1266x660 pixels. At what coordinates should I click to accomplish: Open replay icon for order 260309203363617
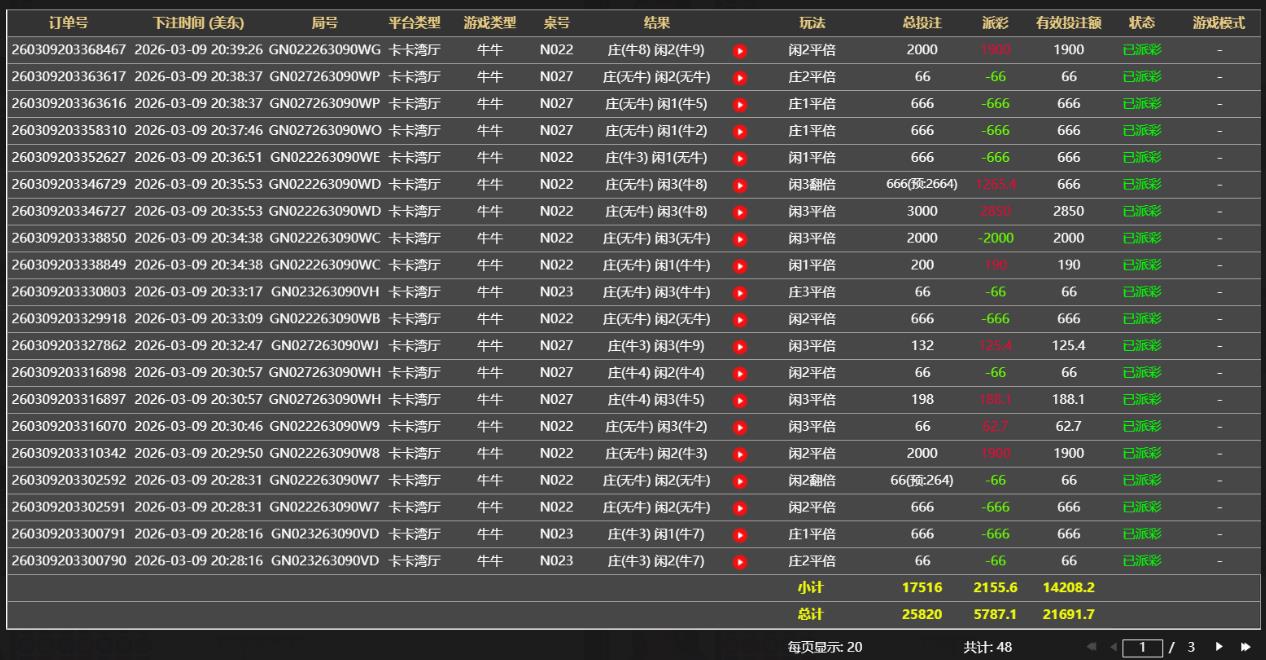(740, 77)
